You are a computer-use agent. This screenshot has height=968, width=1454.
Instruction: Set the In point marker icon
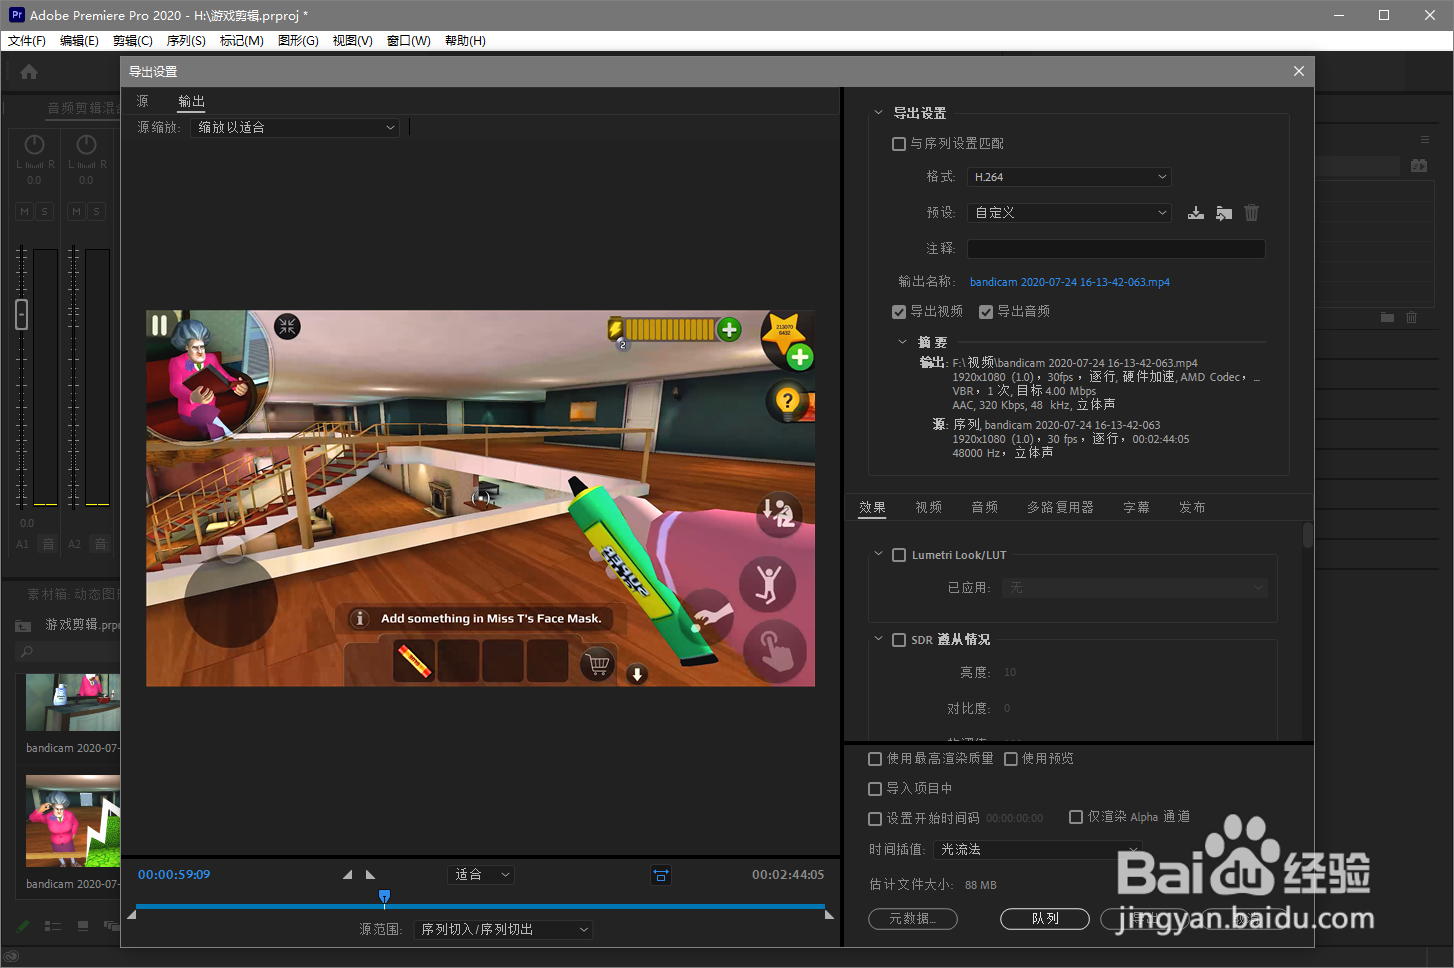point(347,875)
